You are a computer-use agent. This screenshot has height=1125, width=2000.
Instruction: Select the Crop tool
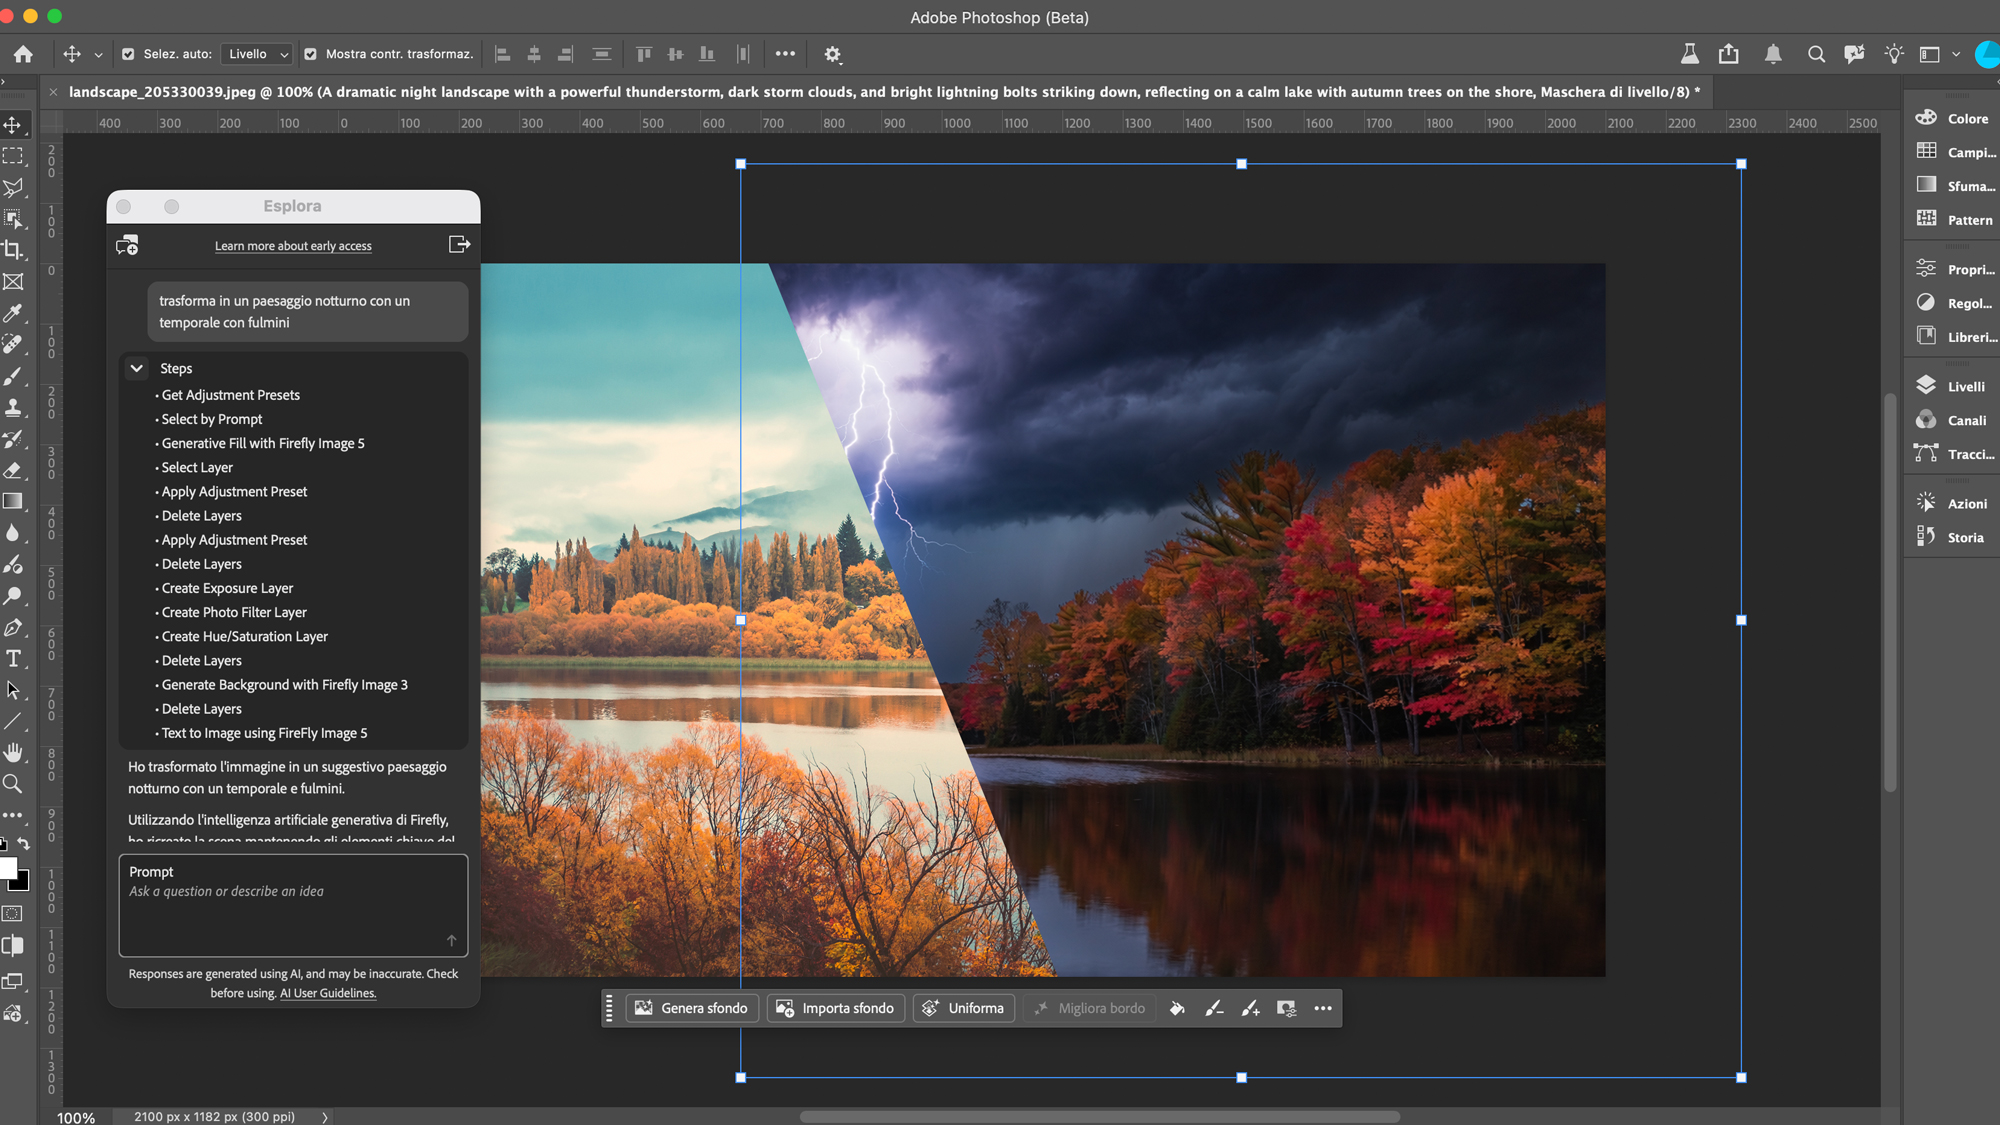point(13,250)
